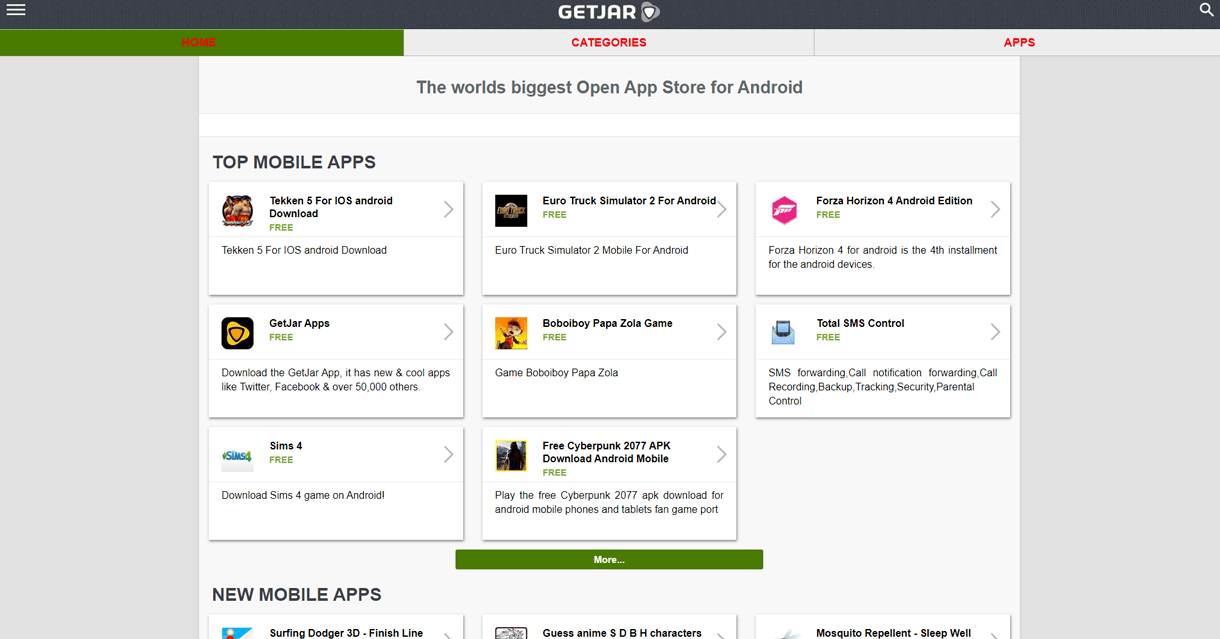The width and height of the screenshot is (1220, 639).
Task: Open the Forza Horizon 4 Android Edition link
Action: (894, 201)
